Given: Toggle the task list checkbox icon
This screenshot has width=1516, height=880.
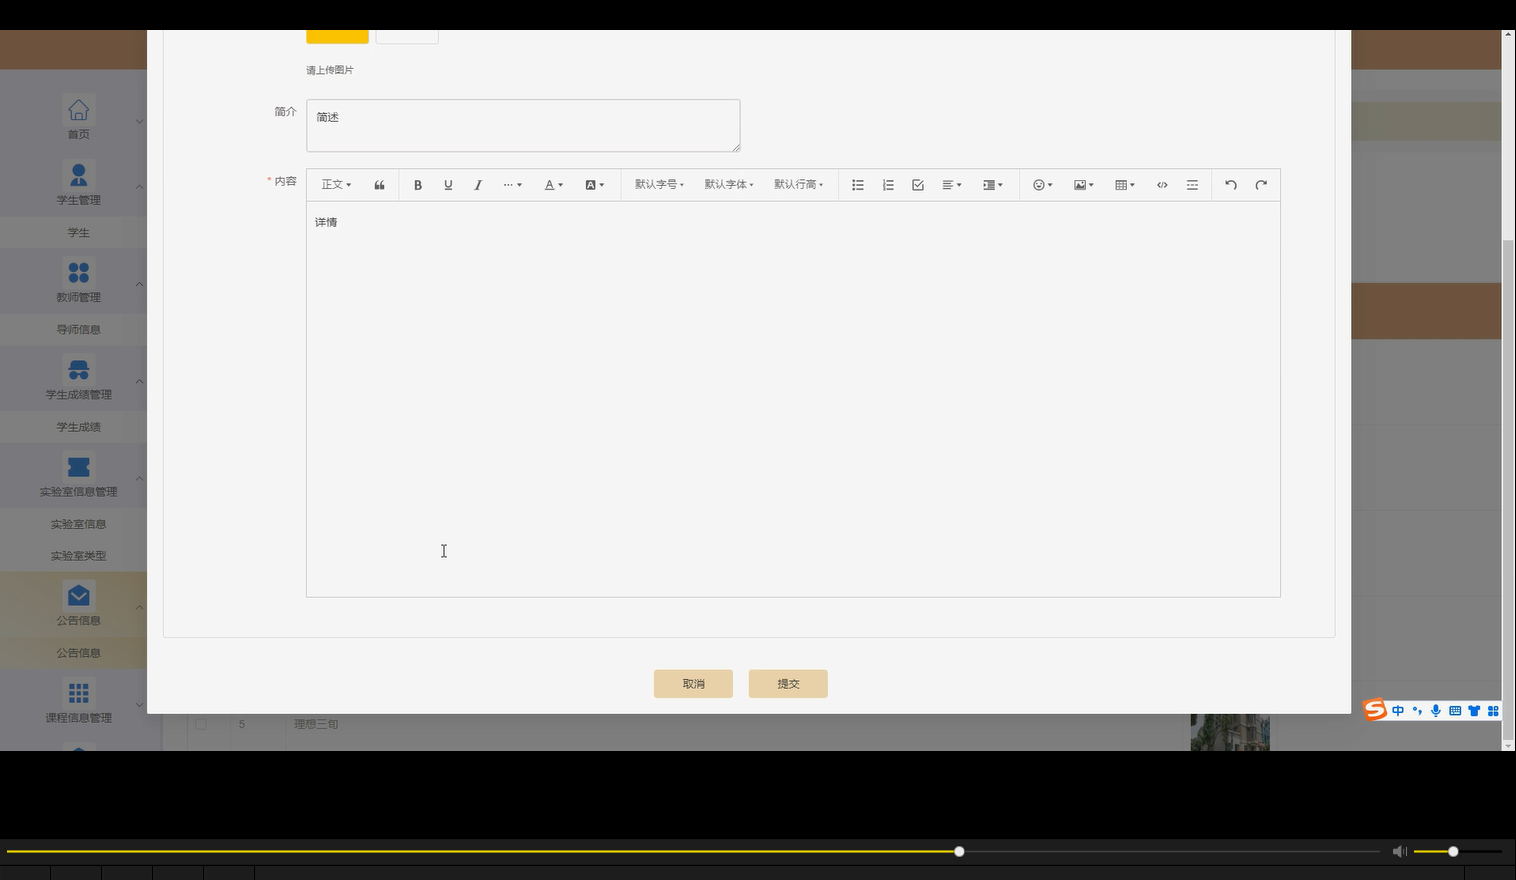Looking at the screenshot, I should point(917,184).
